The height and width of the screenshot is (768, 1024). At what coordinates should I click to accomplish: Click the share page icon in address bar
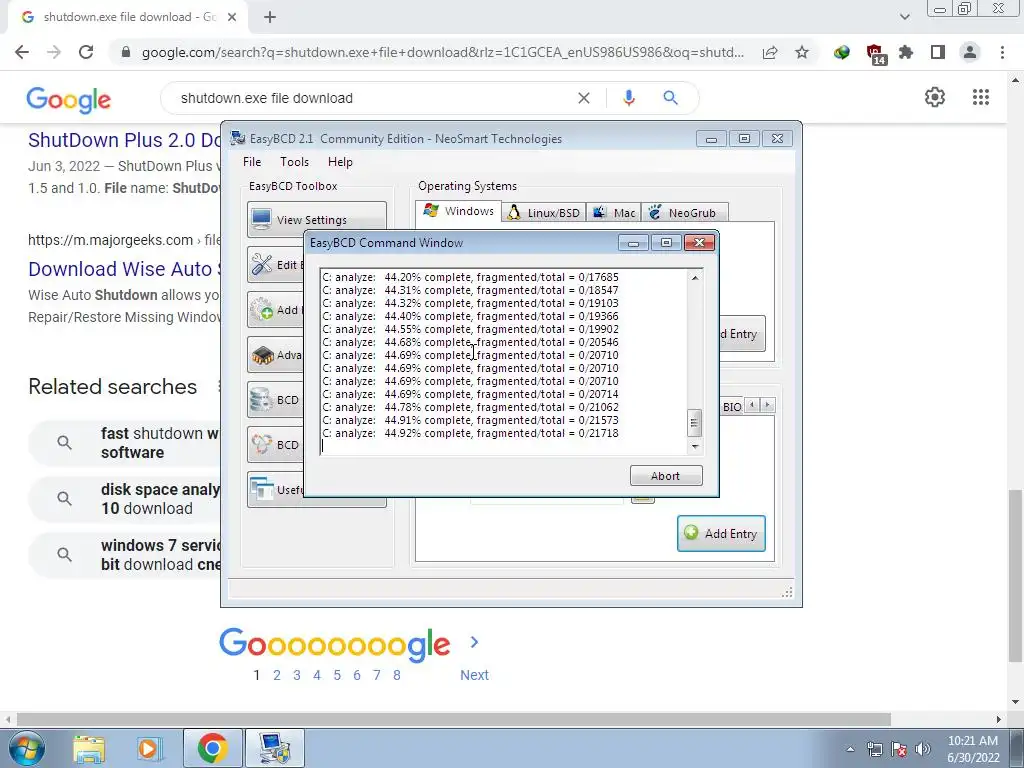tap(770, 52)
